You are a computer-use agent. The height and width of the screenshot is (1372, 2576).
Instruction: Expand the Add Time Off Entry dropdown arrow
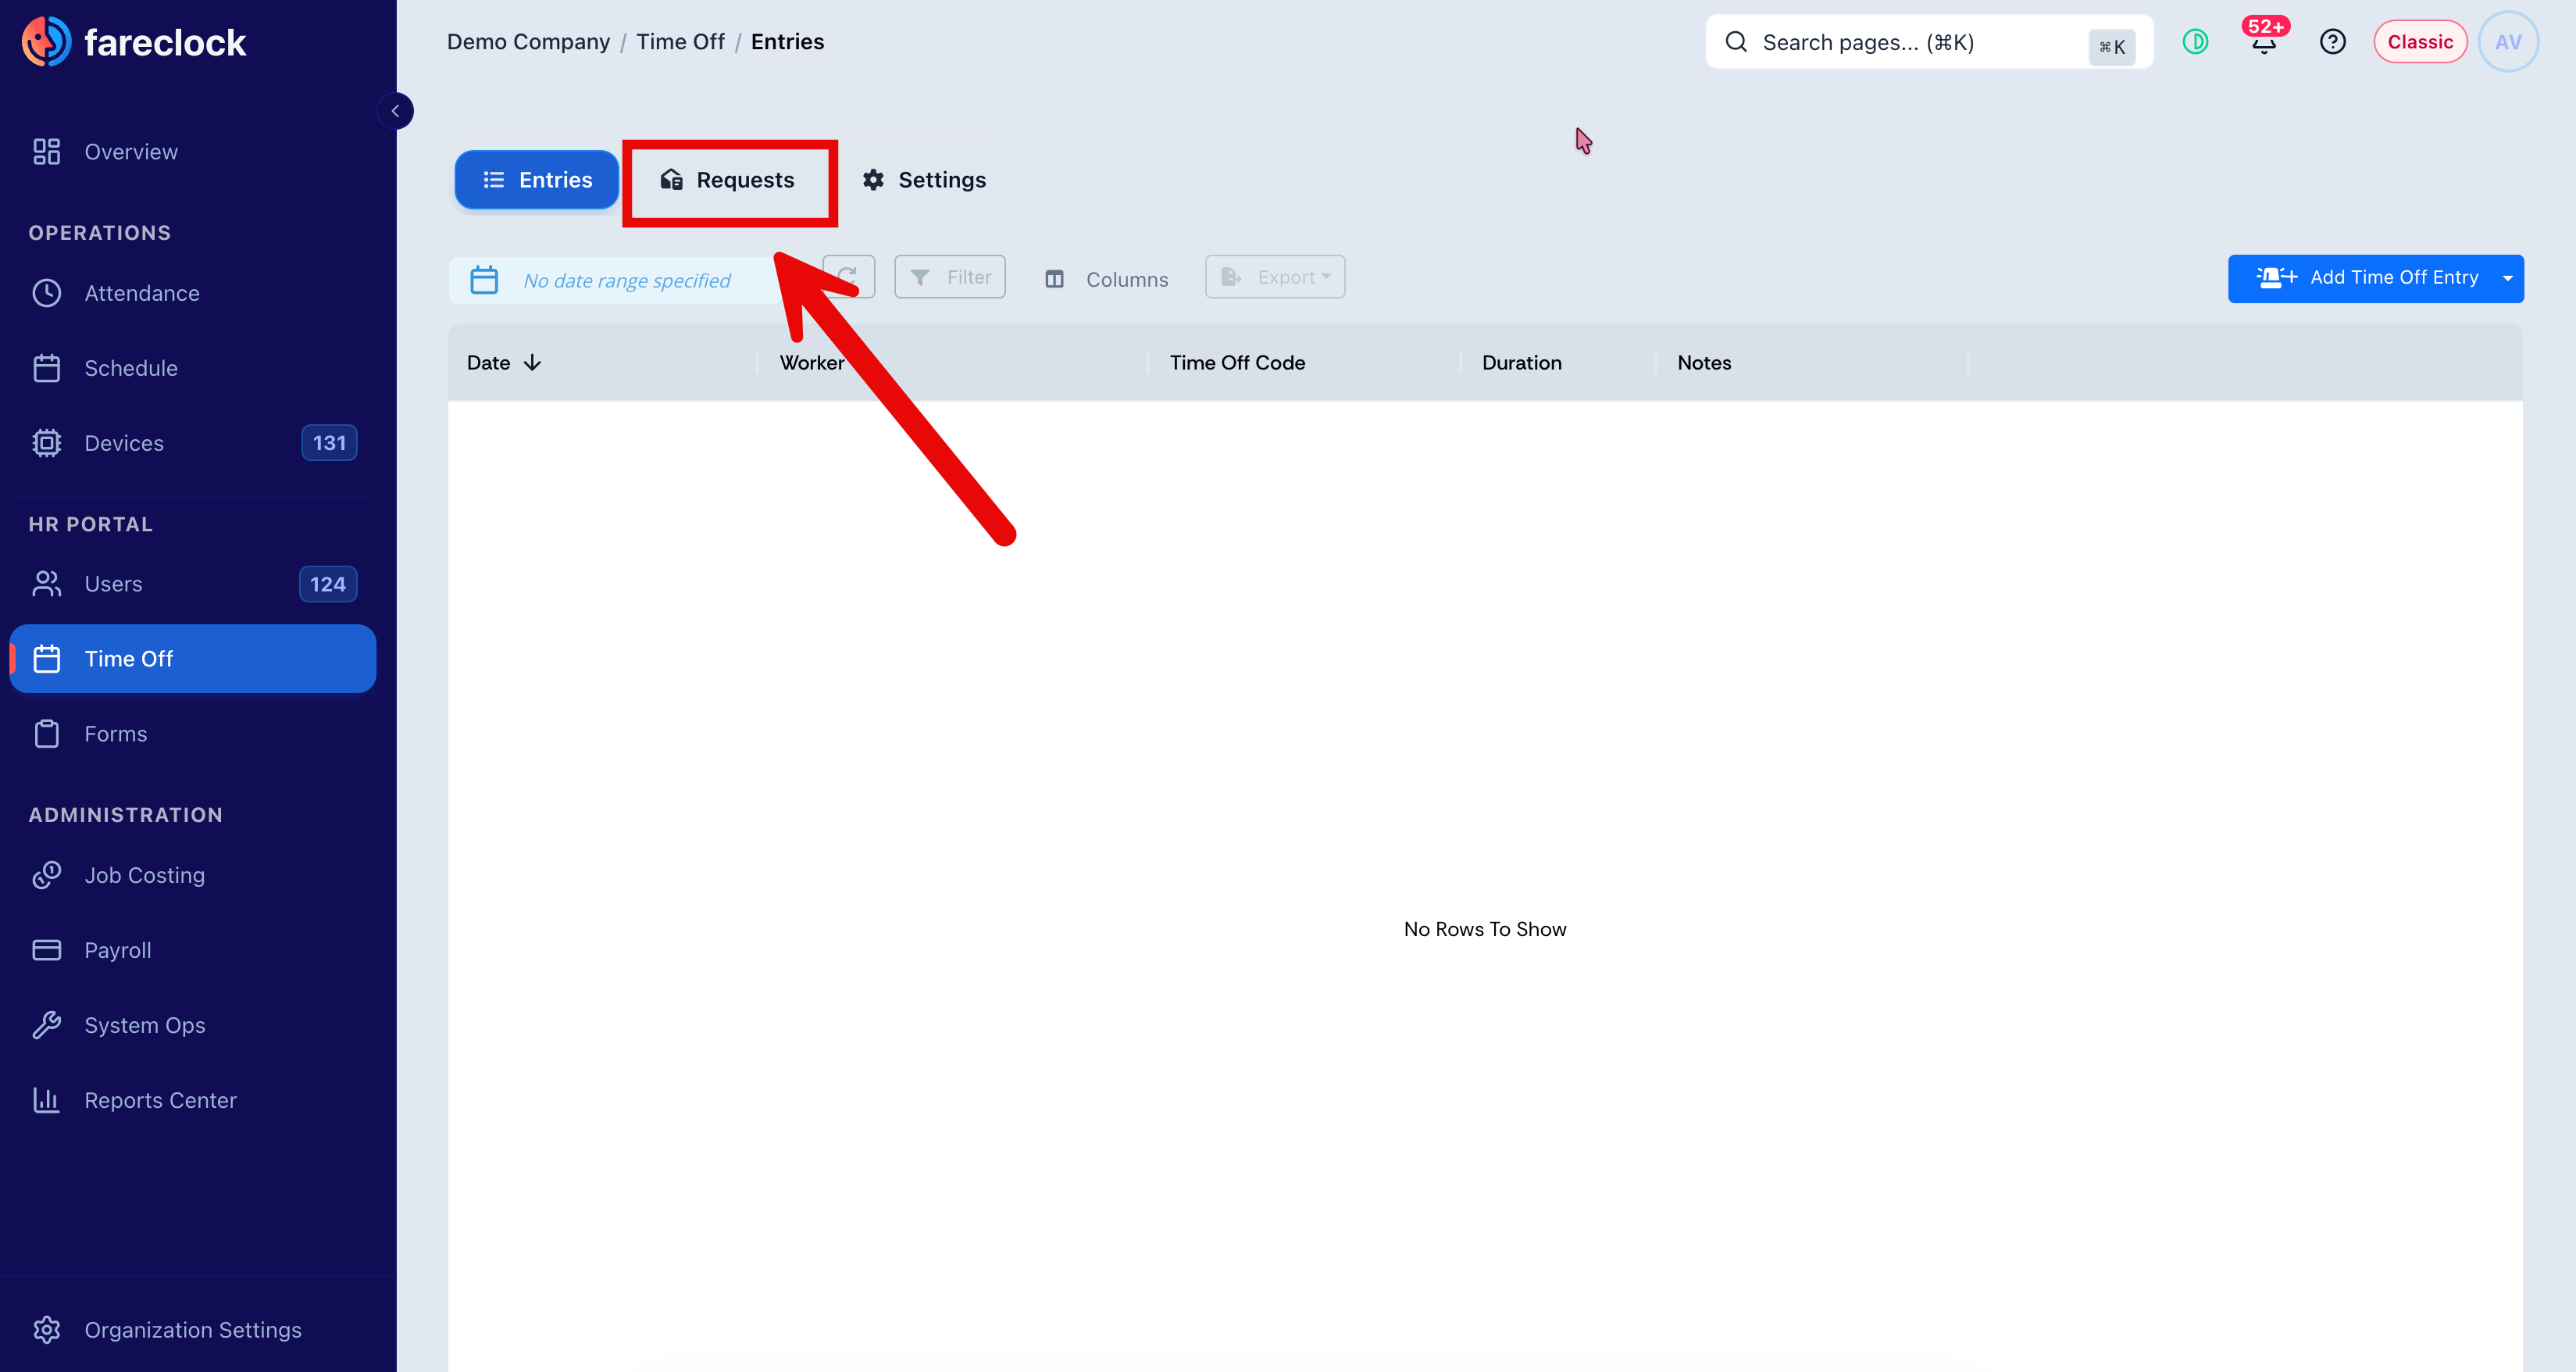[x=2508, y=279]
